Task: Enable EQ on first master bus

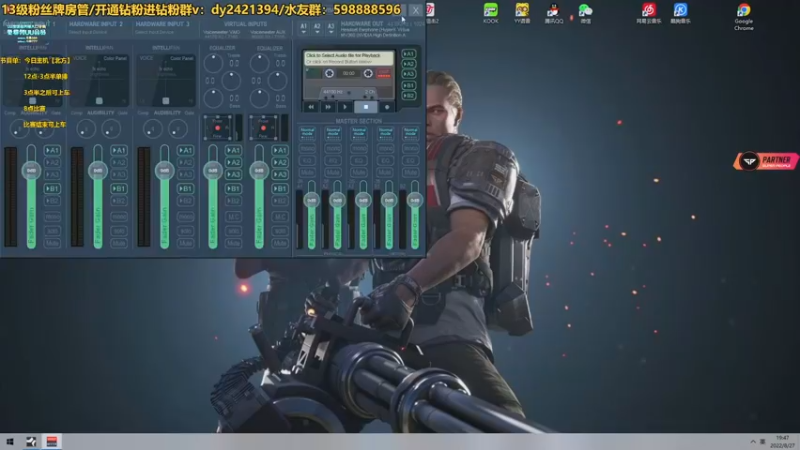Action: click(307, 161)
